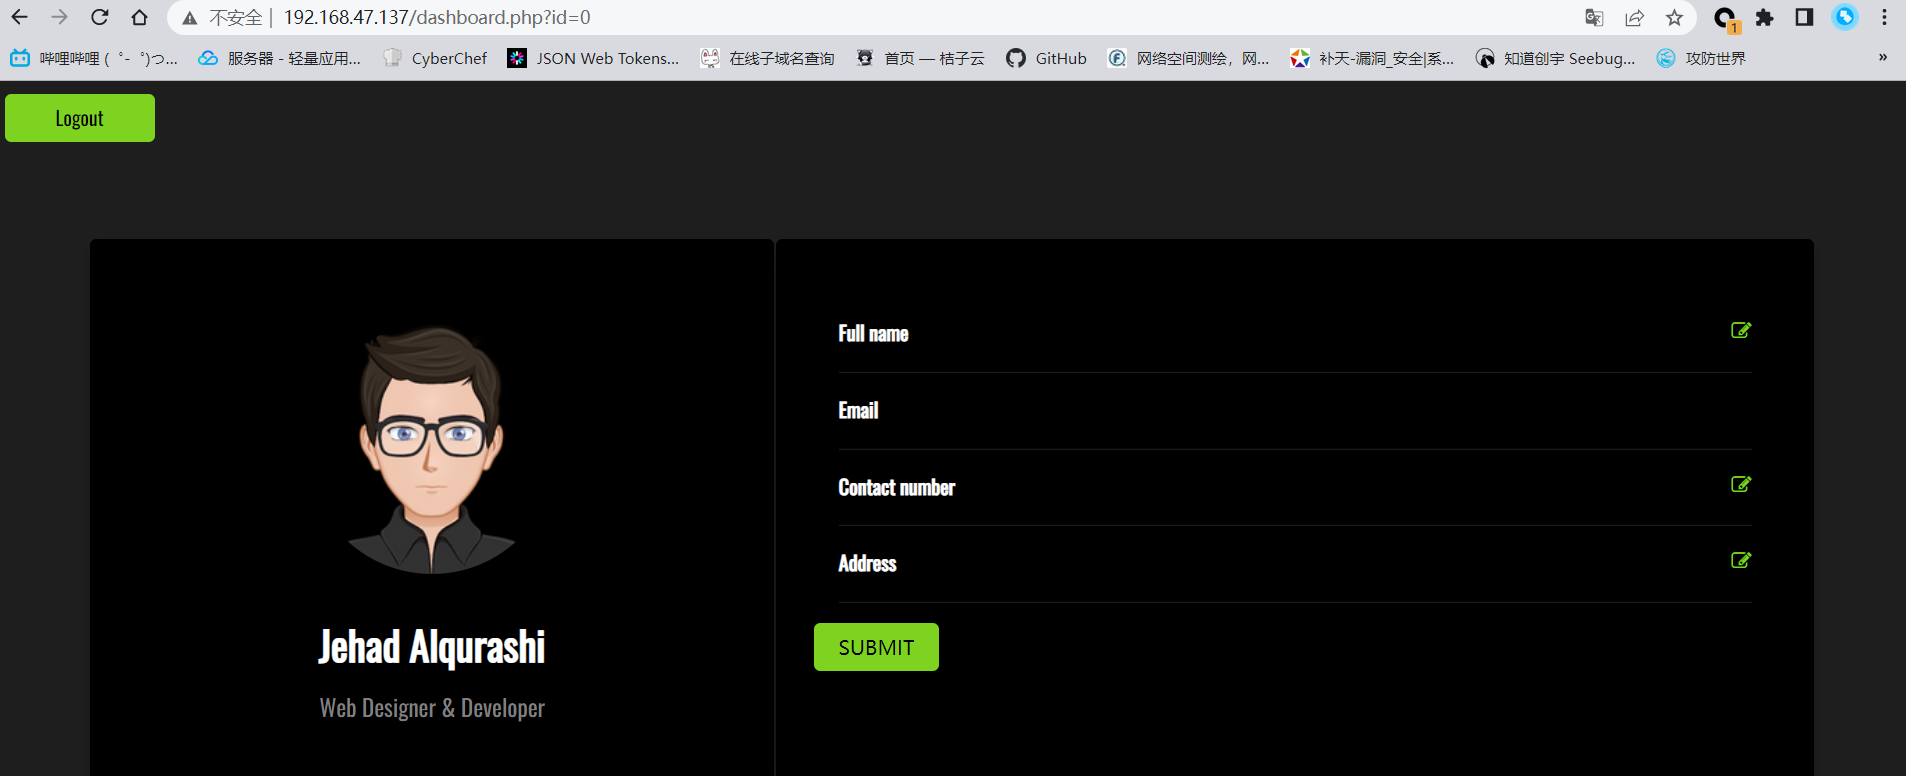
Task: Open the 补天-漏洞 bookmark
Action: (1372, 58)
